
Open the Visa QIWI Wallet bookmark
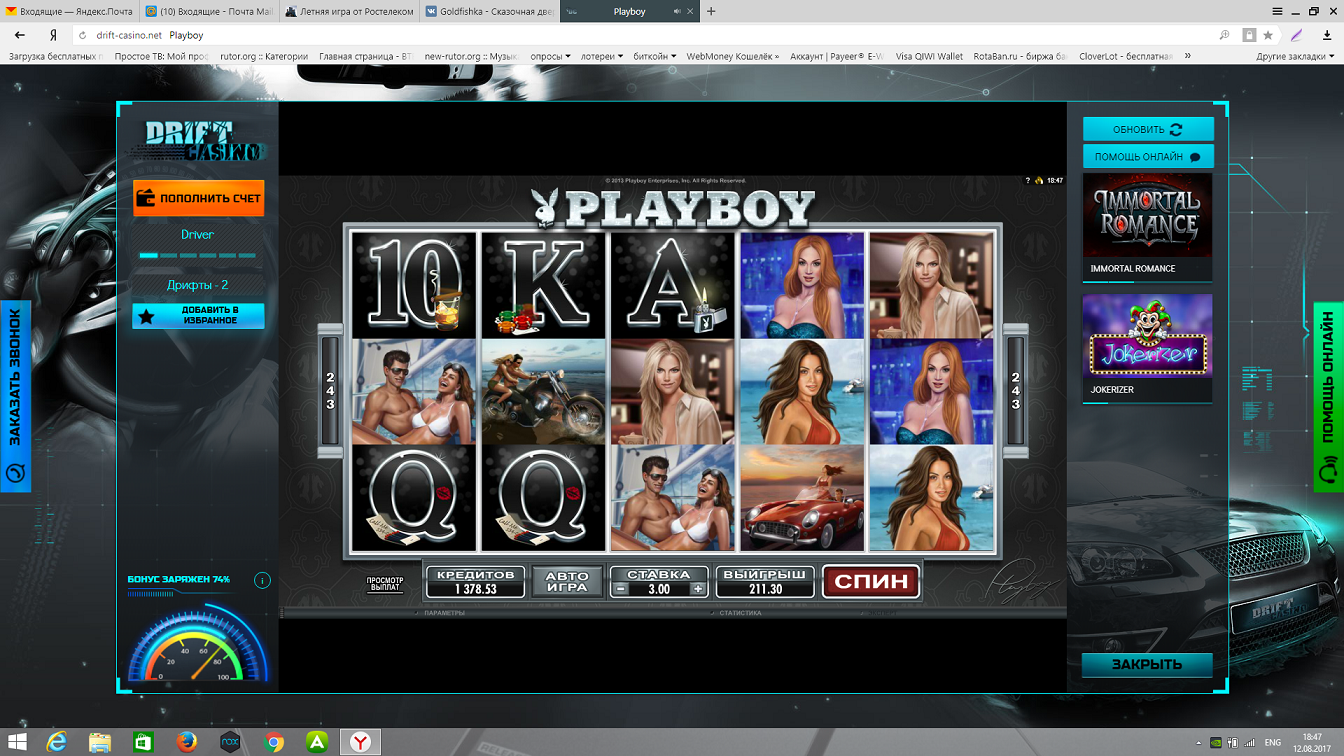coord(929,57)
